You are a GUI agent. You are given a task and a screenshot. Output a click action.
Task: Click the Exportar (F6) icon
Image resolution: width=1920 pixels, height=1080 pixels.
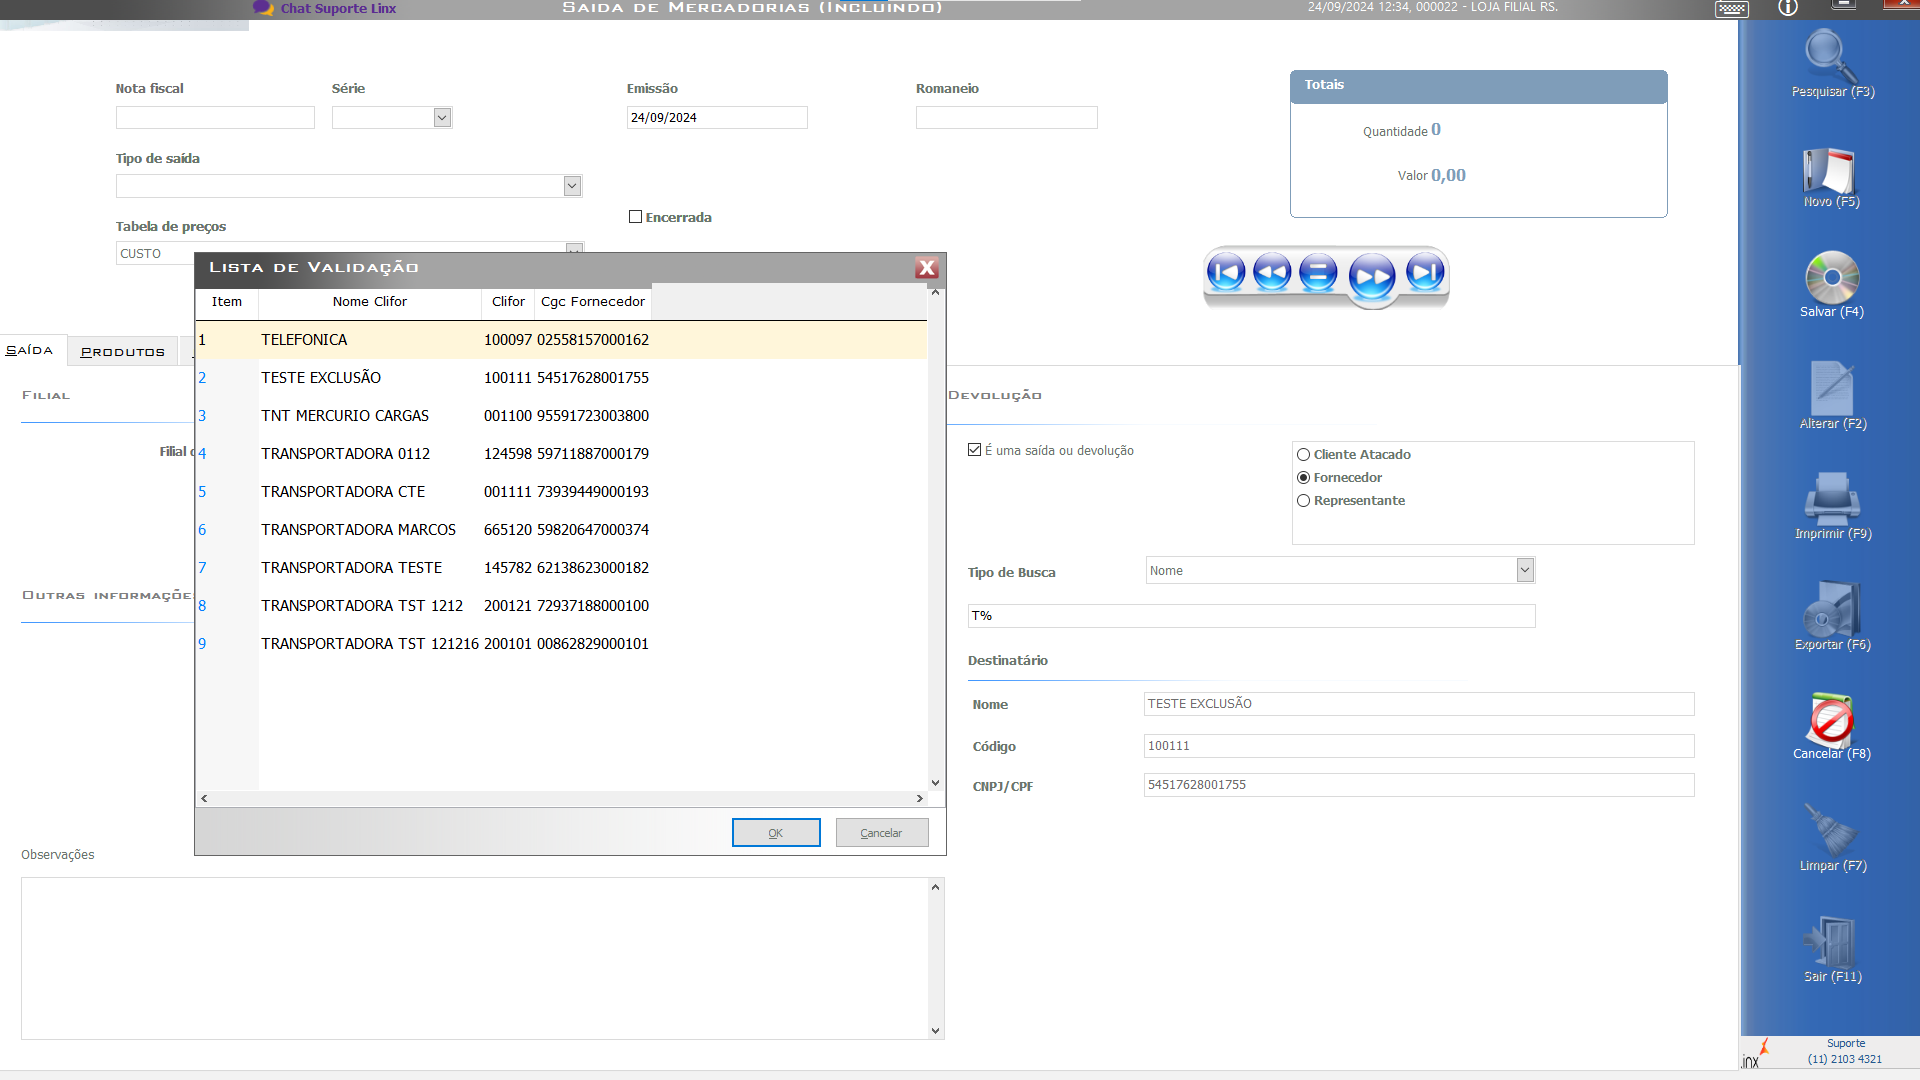pyautogui.click(x=1831, y=608)
